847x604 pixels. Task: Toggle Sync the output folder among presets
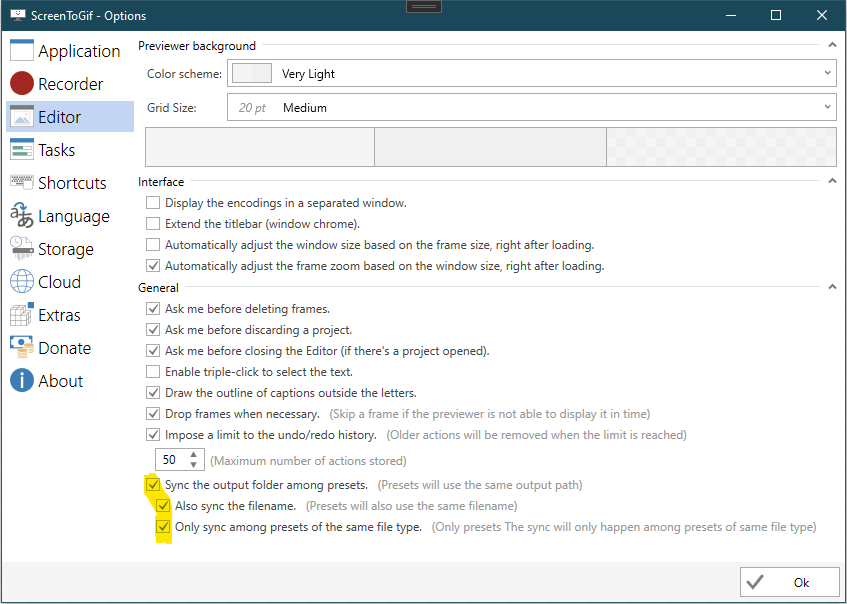pyautogui.click(x=153, y=485)
